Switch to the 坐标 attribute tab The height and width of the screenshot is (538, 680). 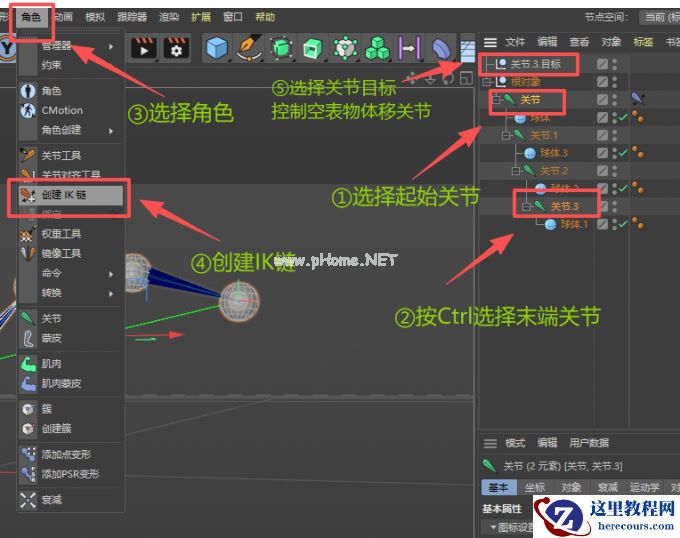534,488
